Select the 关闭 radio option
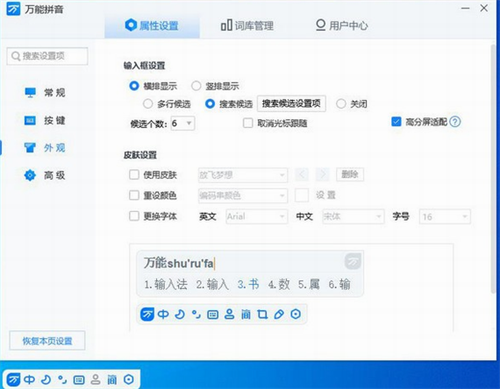Screen dimensions: 500x389 (341, 104)
